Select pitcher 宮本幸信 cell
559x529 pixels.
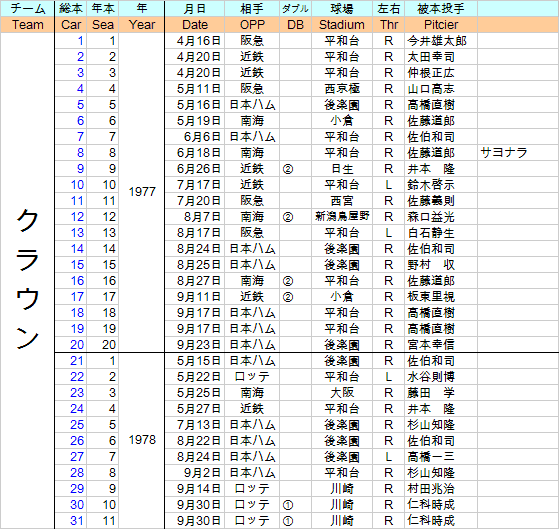pyautogui.click(x=441, y=345)
